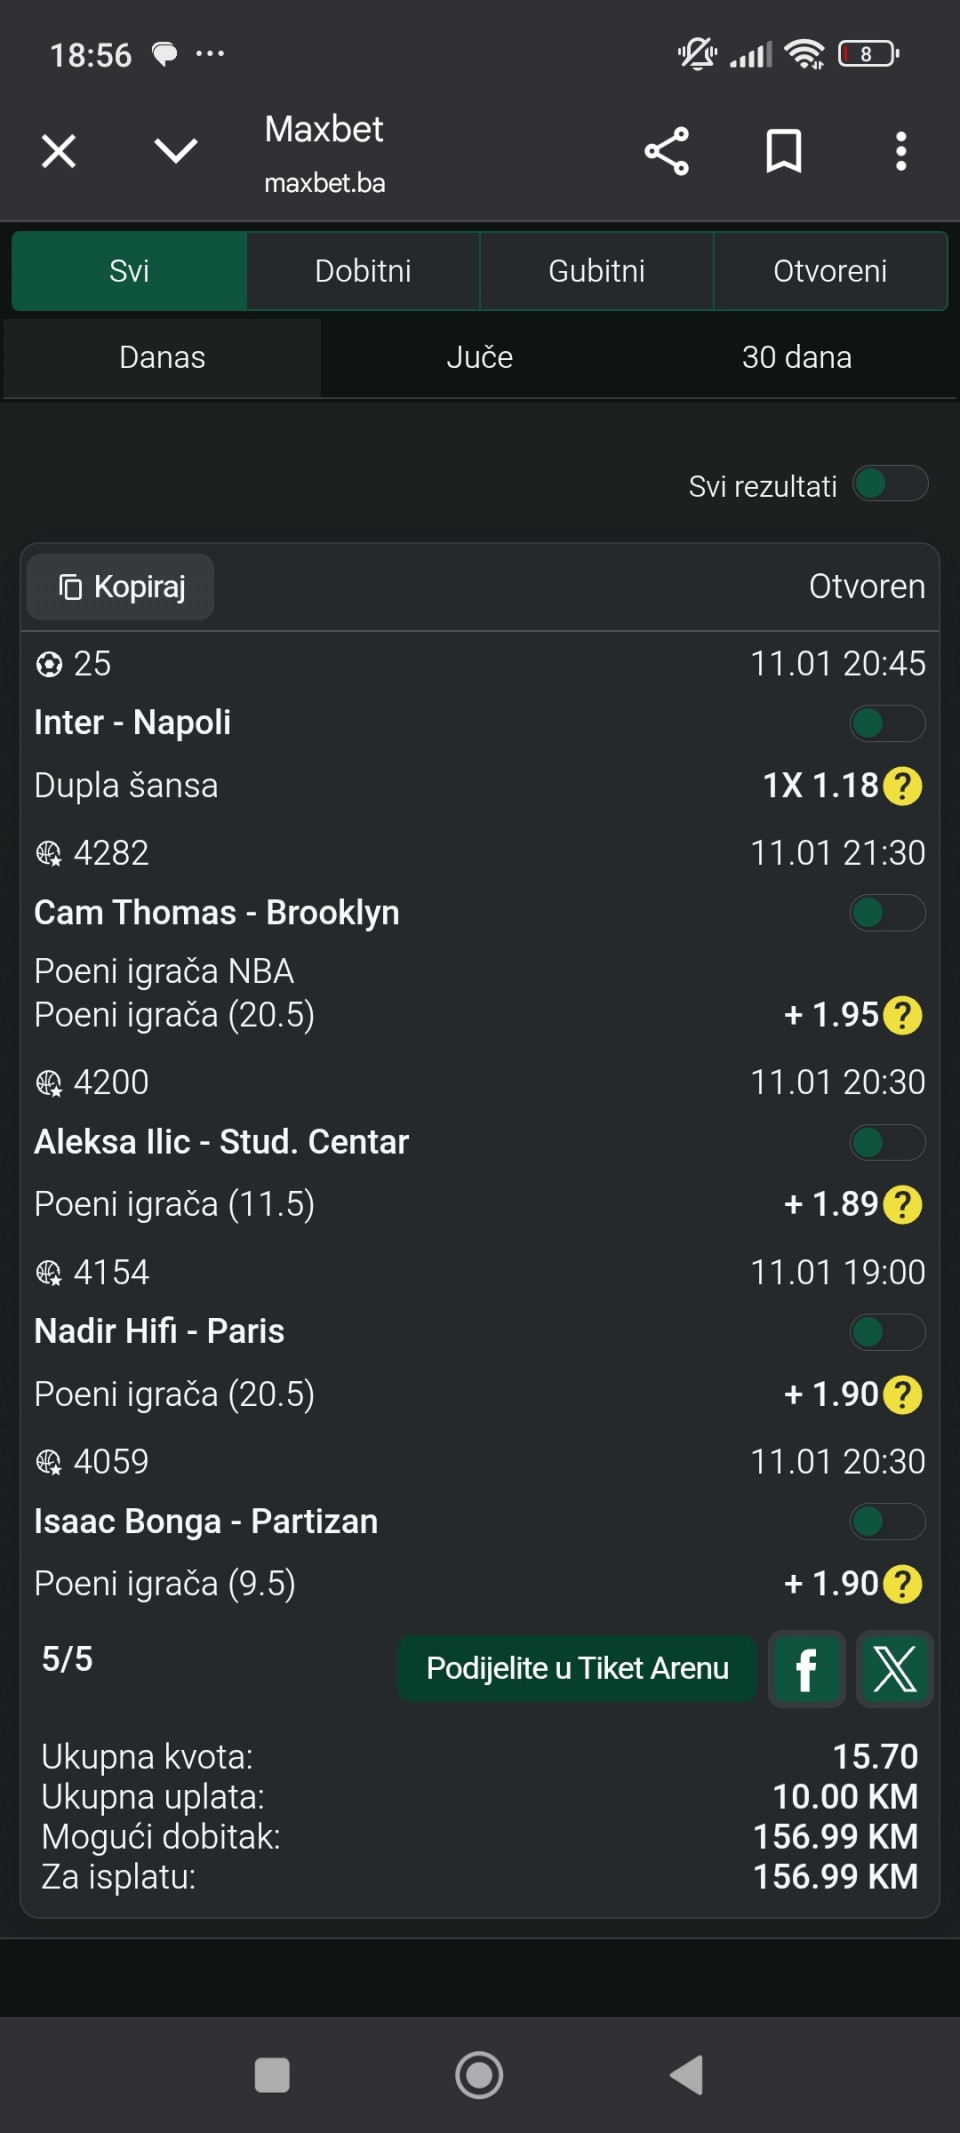
Task: Bookmark the Maxbet page
Action: pyautogui.click(x=783, y=152)
